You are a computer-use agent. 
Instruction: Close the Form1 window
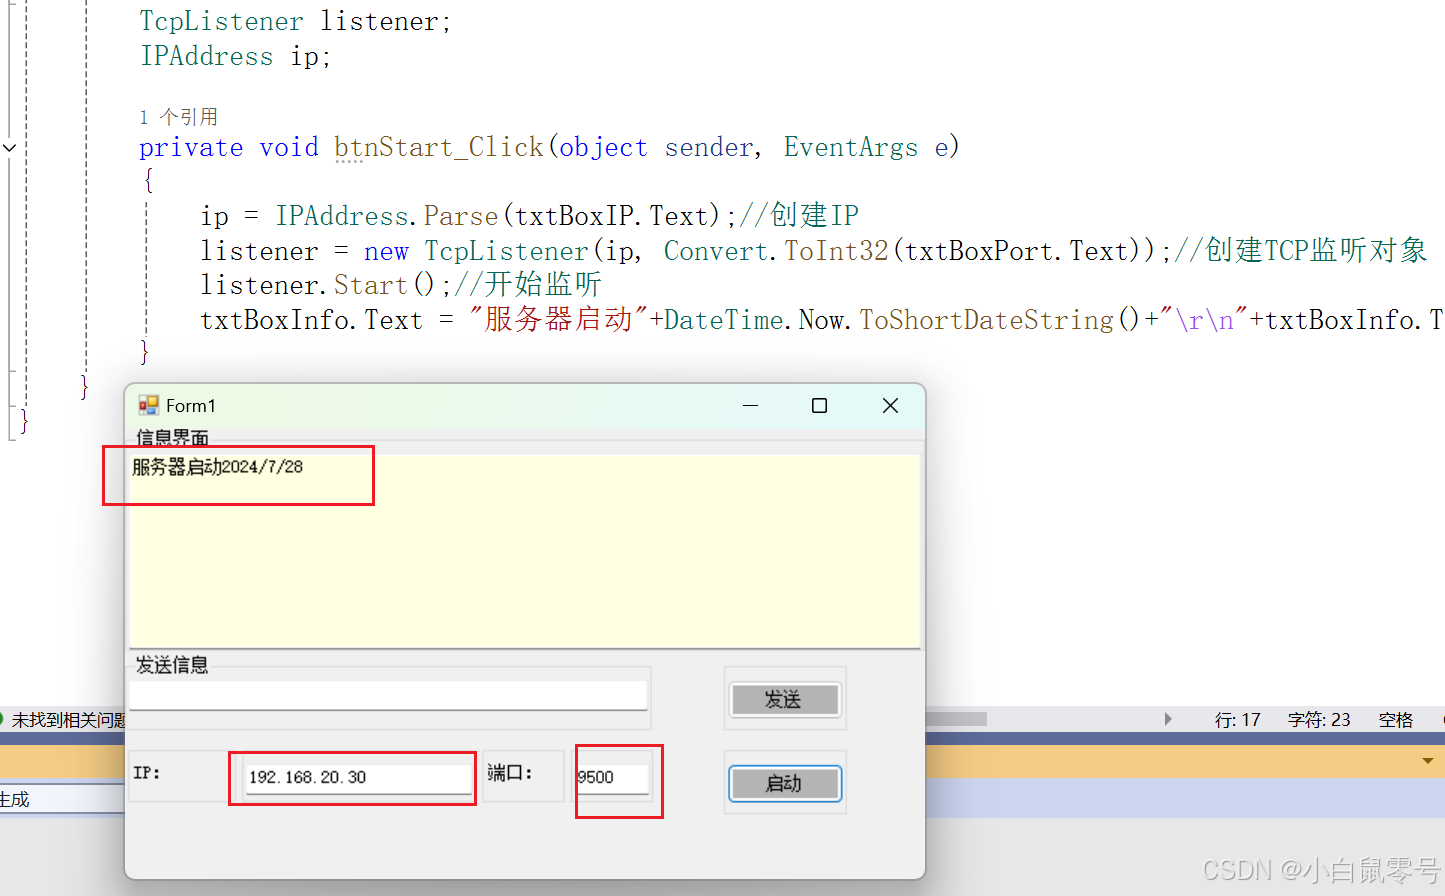pos(890,405)
